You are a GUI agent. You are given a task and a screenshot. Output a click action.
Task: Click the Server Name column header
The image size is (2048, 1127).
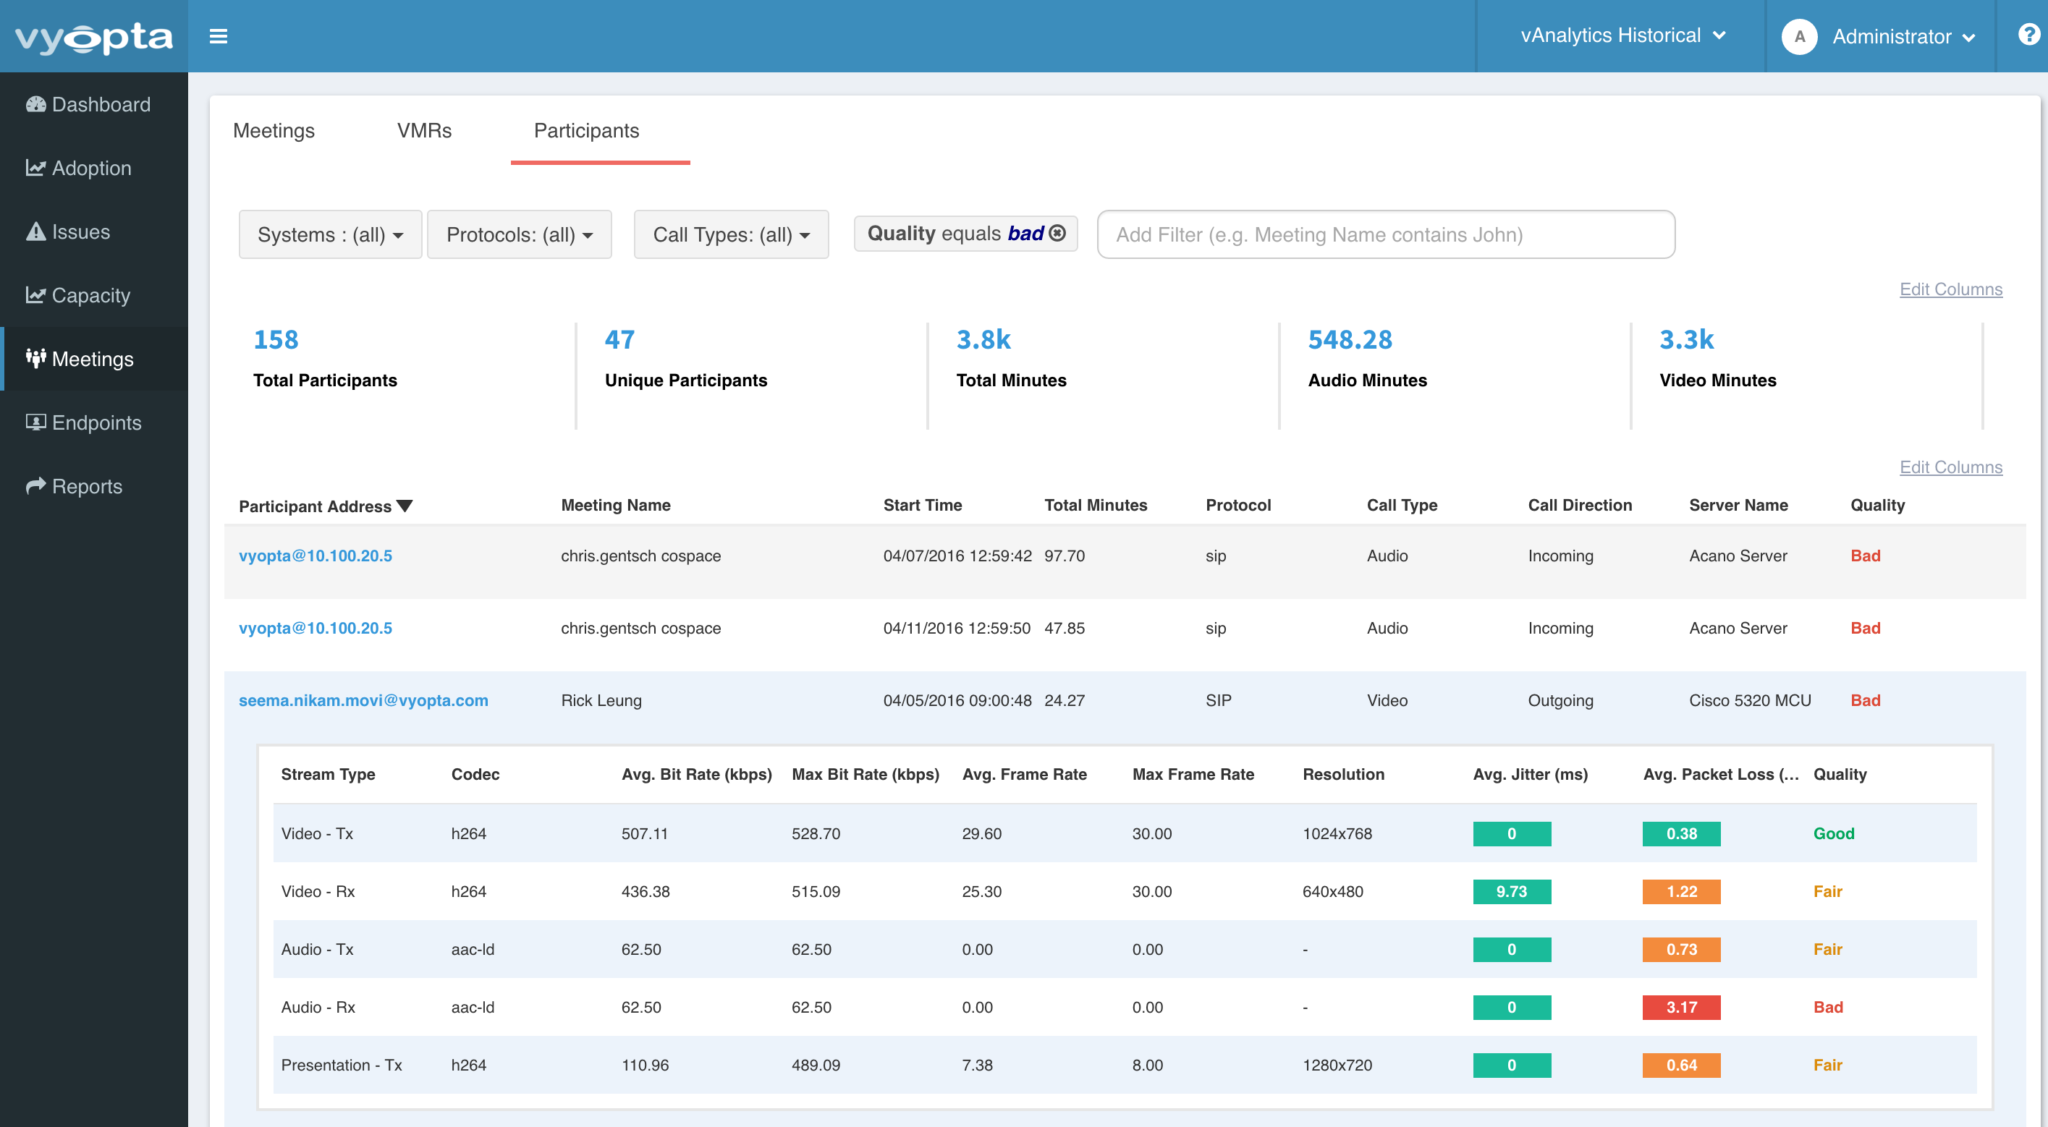click(1738, 506)
